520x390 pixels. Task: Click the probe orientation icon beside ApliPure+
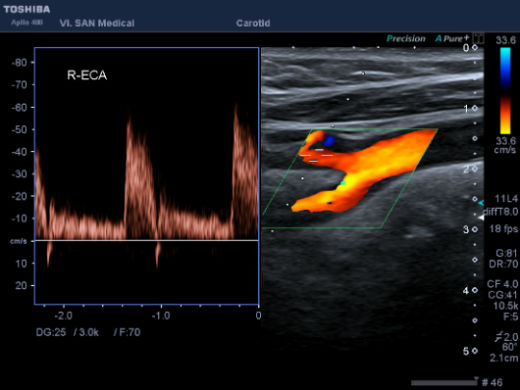tap(479, 38)
